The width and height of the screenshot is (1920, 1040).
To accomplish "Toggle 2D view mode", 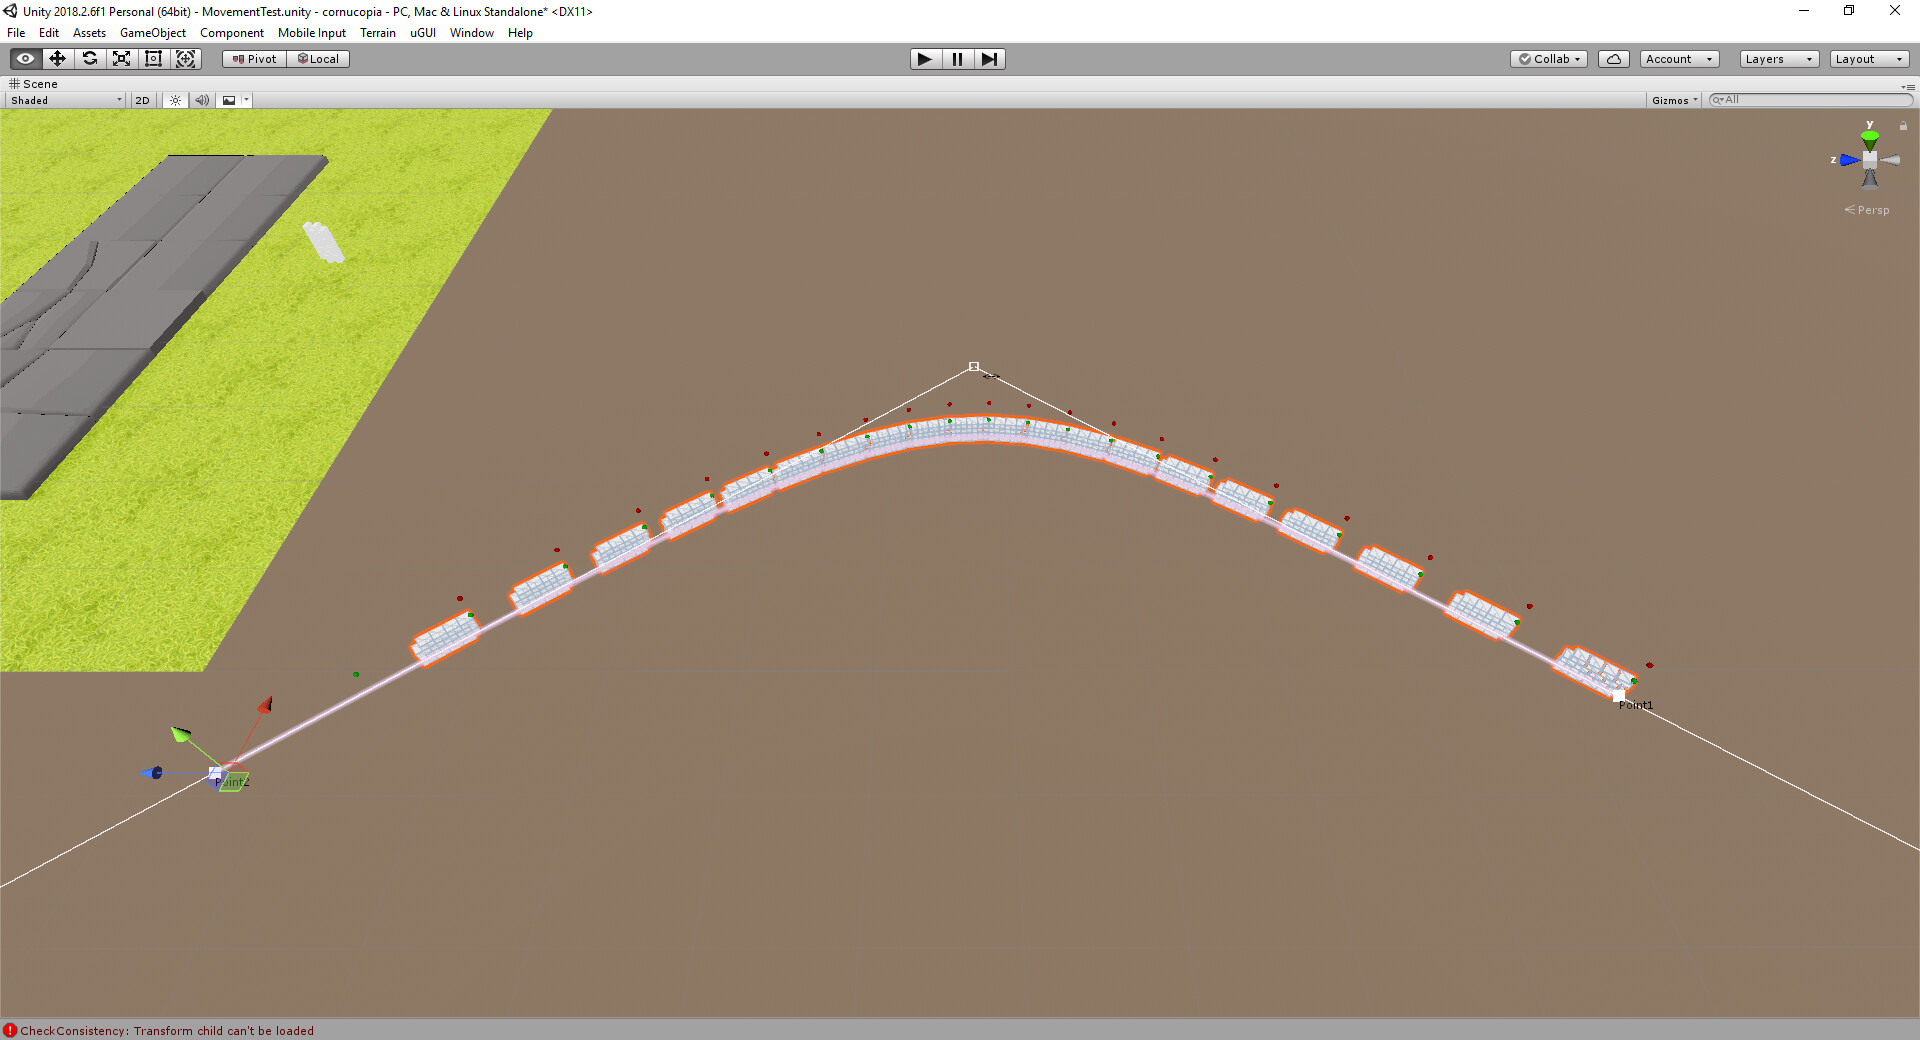I will tap(142, 100).
